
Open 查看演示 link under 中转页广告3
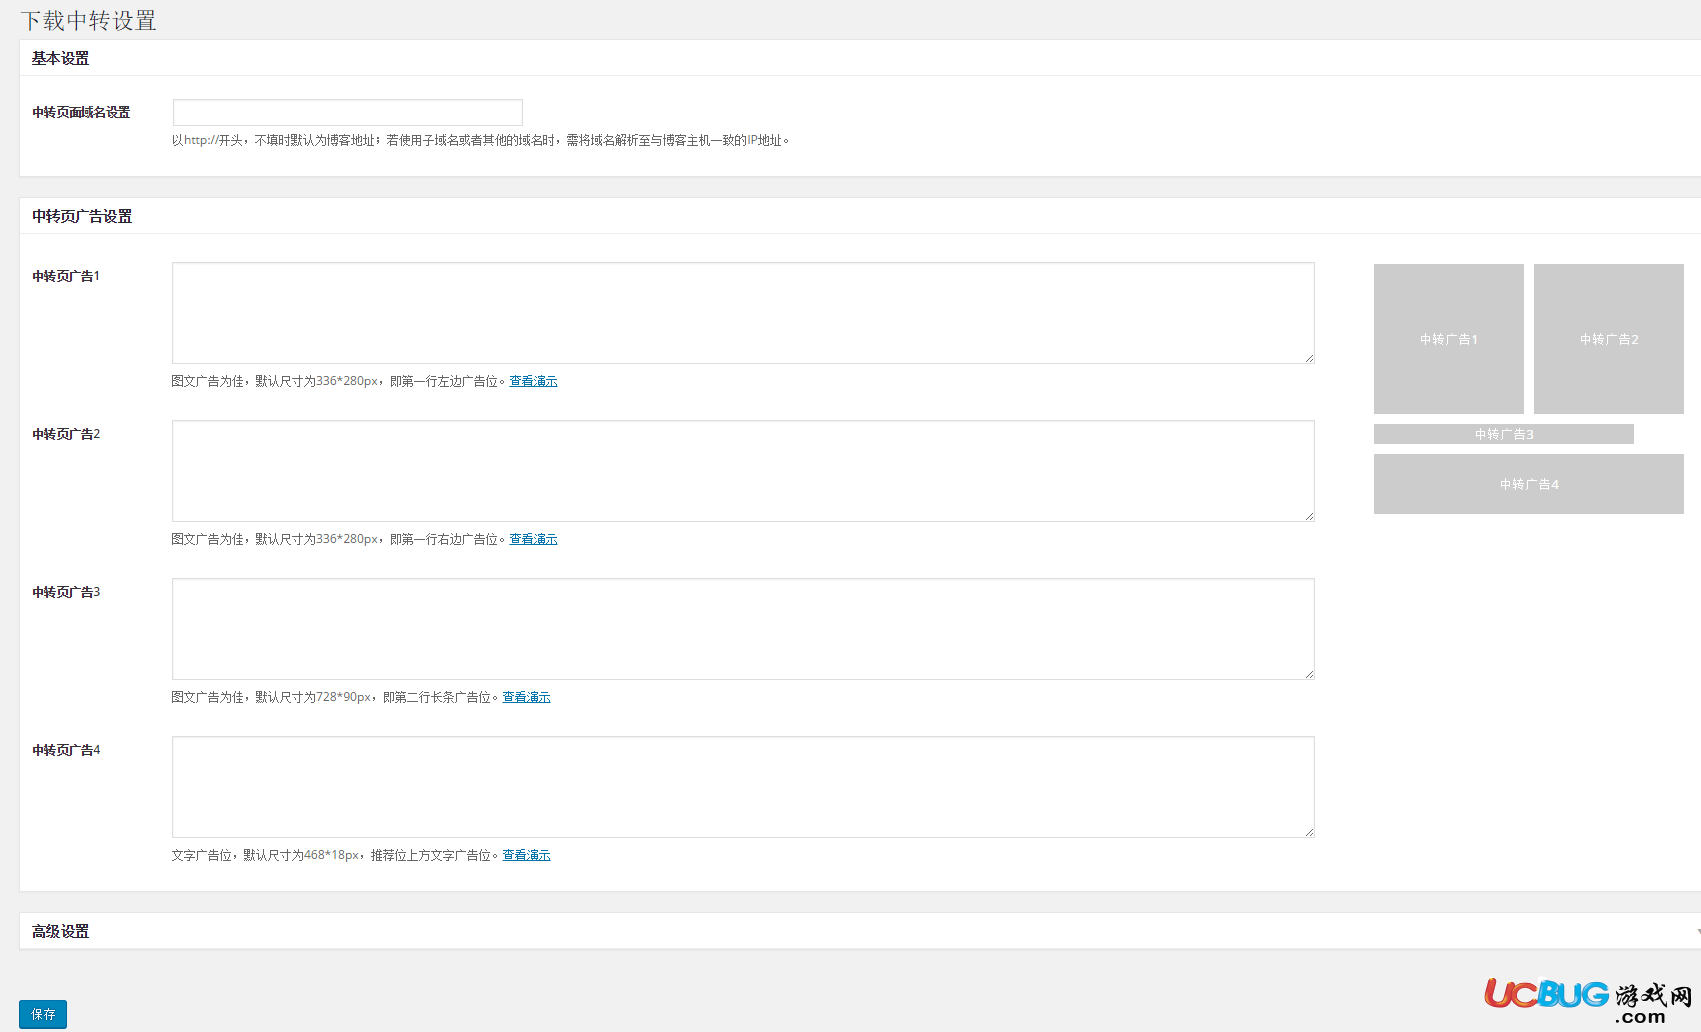(x=526, y=697)
